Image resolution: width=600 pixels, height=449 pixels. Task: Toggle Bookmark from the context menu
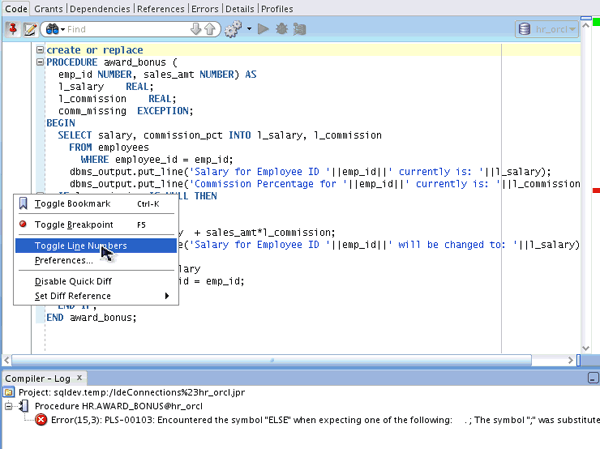tap(72, 204)
